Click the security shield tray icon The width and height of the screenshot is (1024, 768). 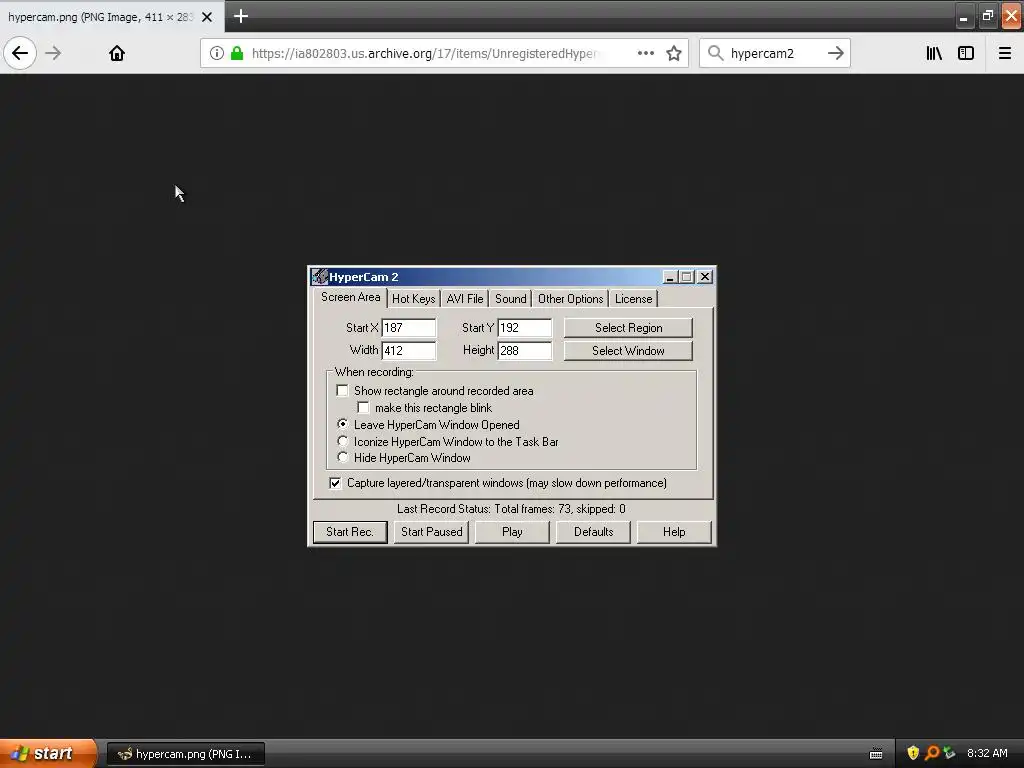pyautogui.click(x=913, y=753)
